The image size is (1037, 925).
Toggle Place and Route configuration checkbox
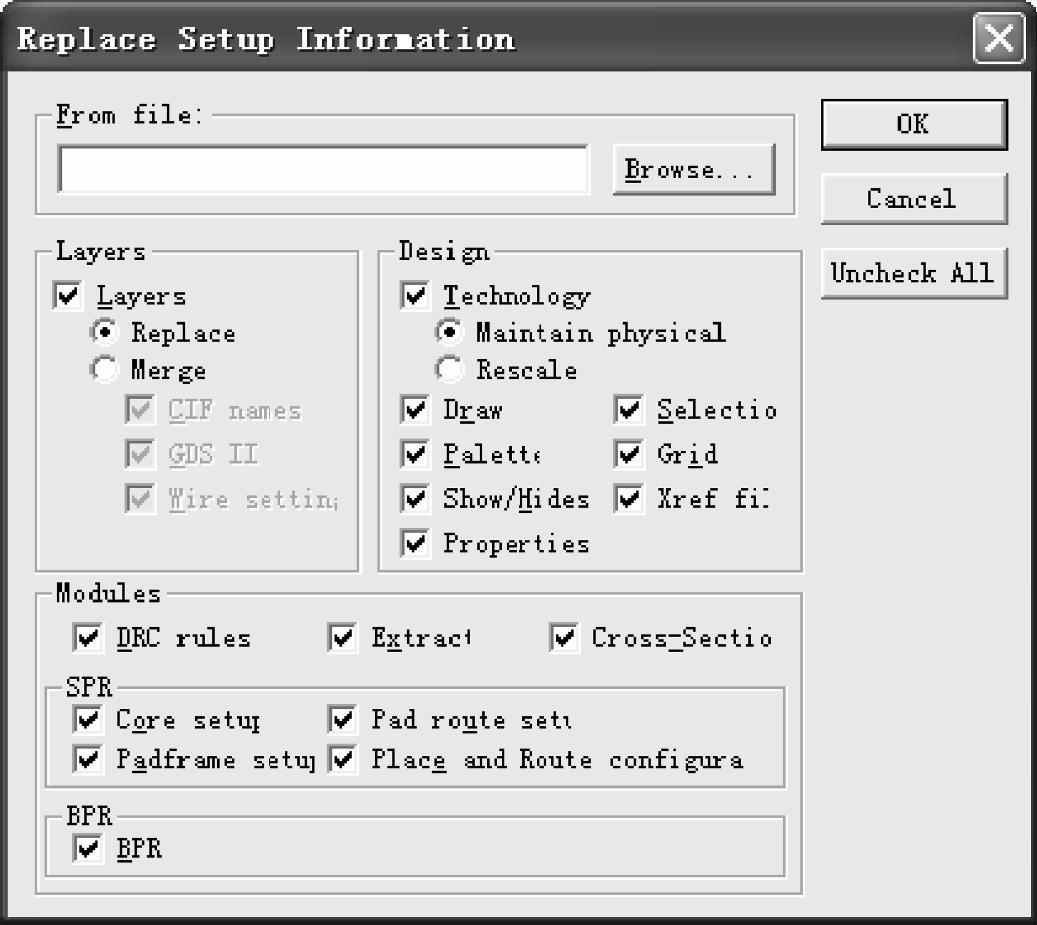click(x=343, y=760)
